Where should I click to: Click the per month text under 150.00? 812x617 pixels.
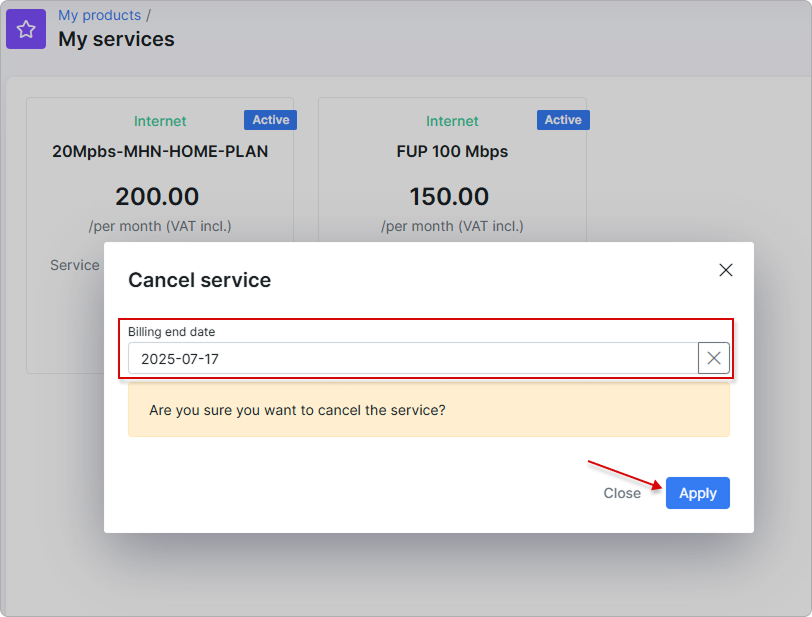coord(452,226)
